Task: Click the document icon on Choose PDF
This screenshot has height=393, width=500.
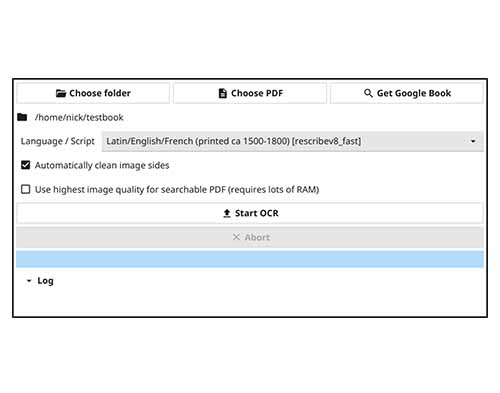Action: point(222,93)
